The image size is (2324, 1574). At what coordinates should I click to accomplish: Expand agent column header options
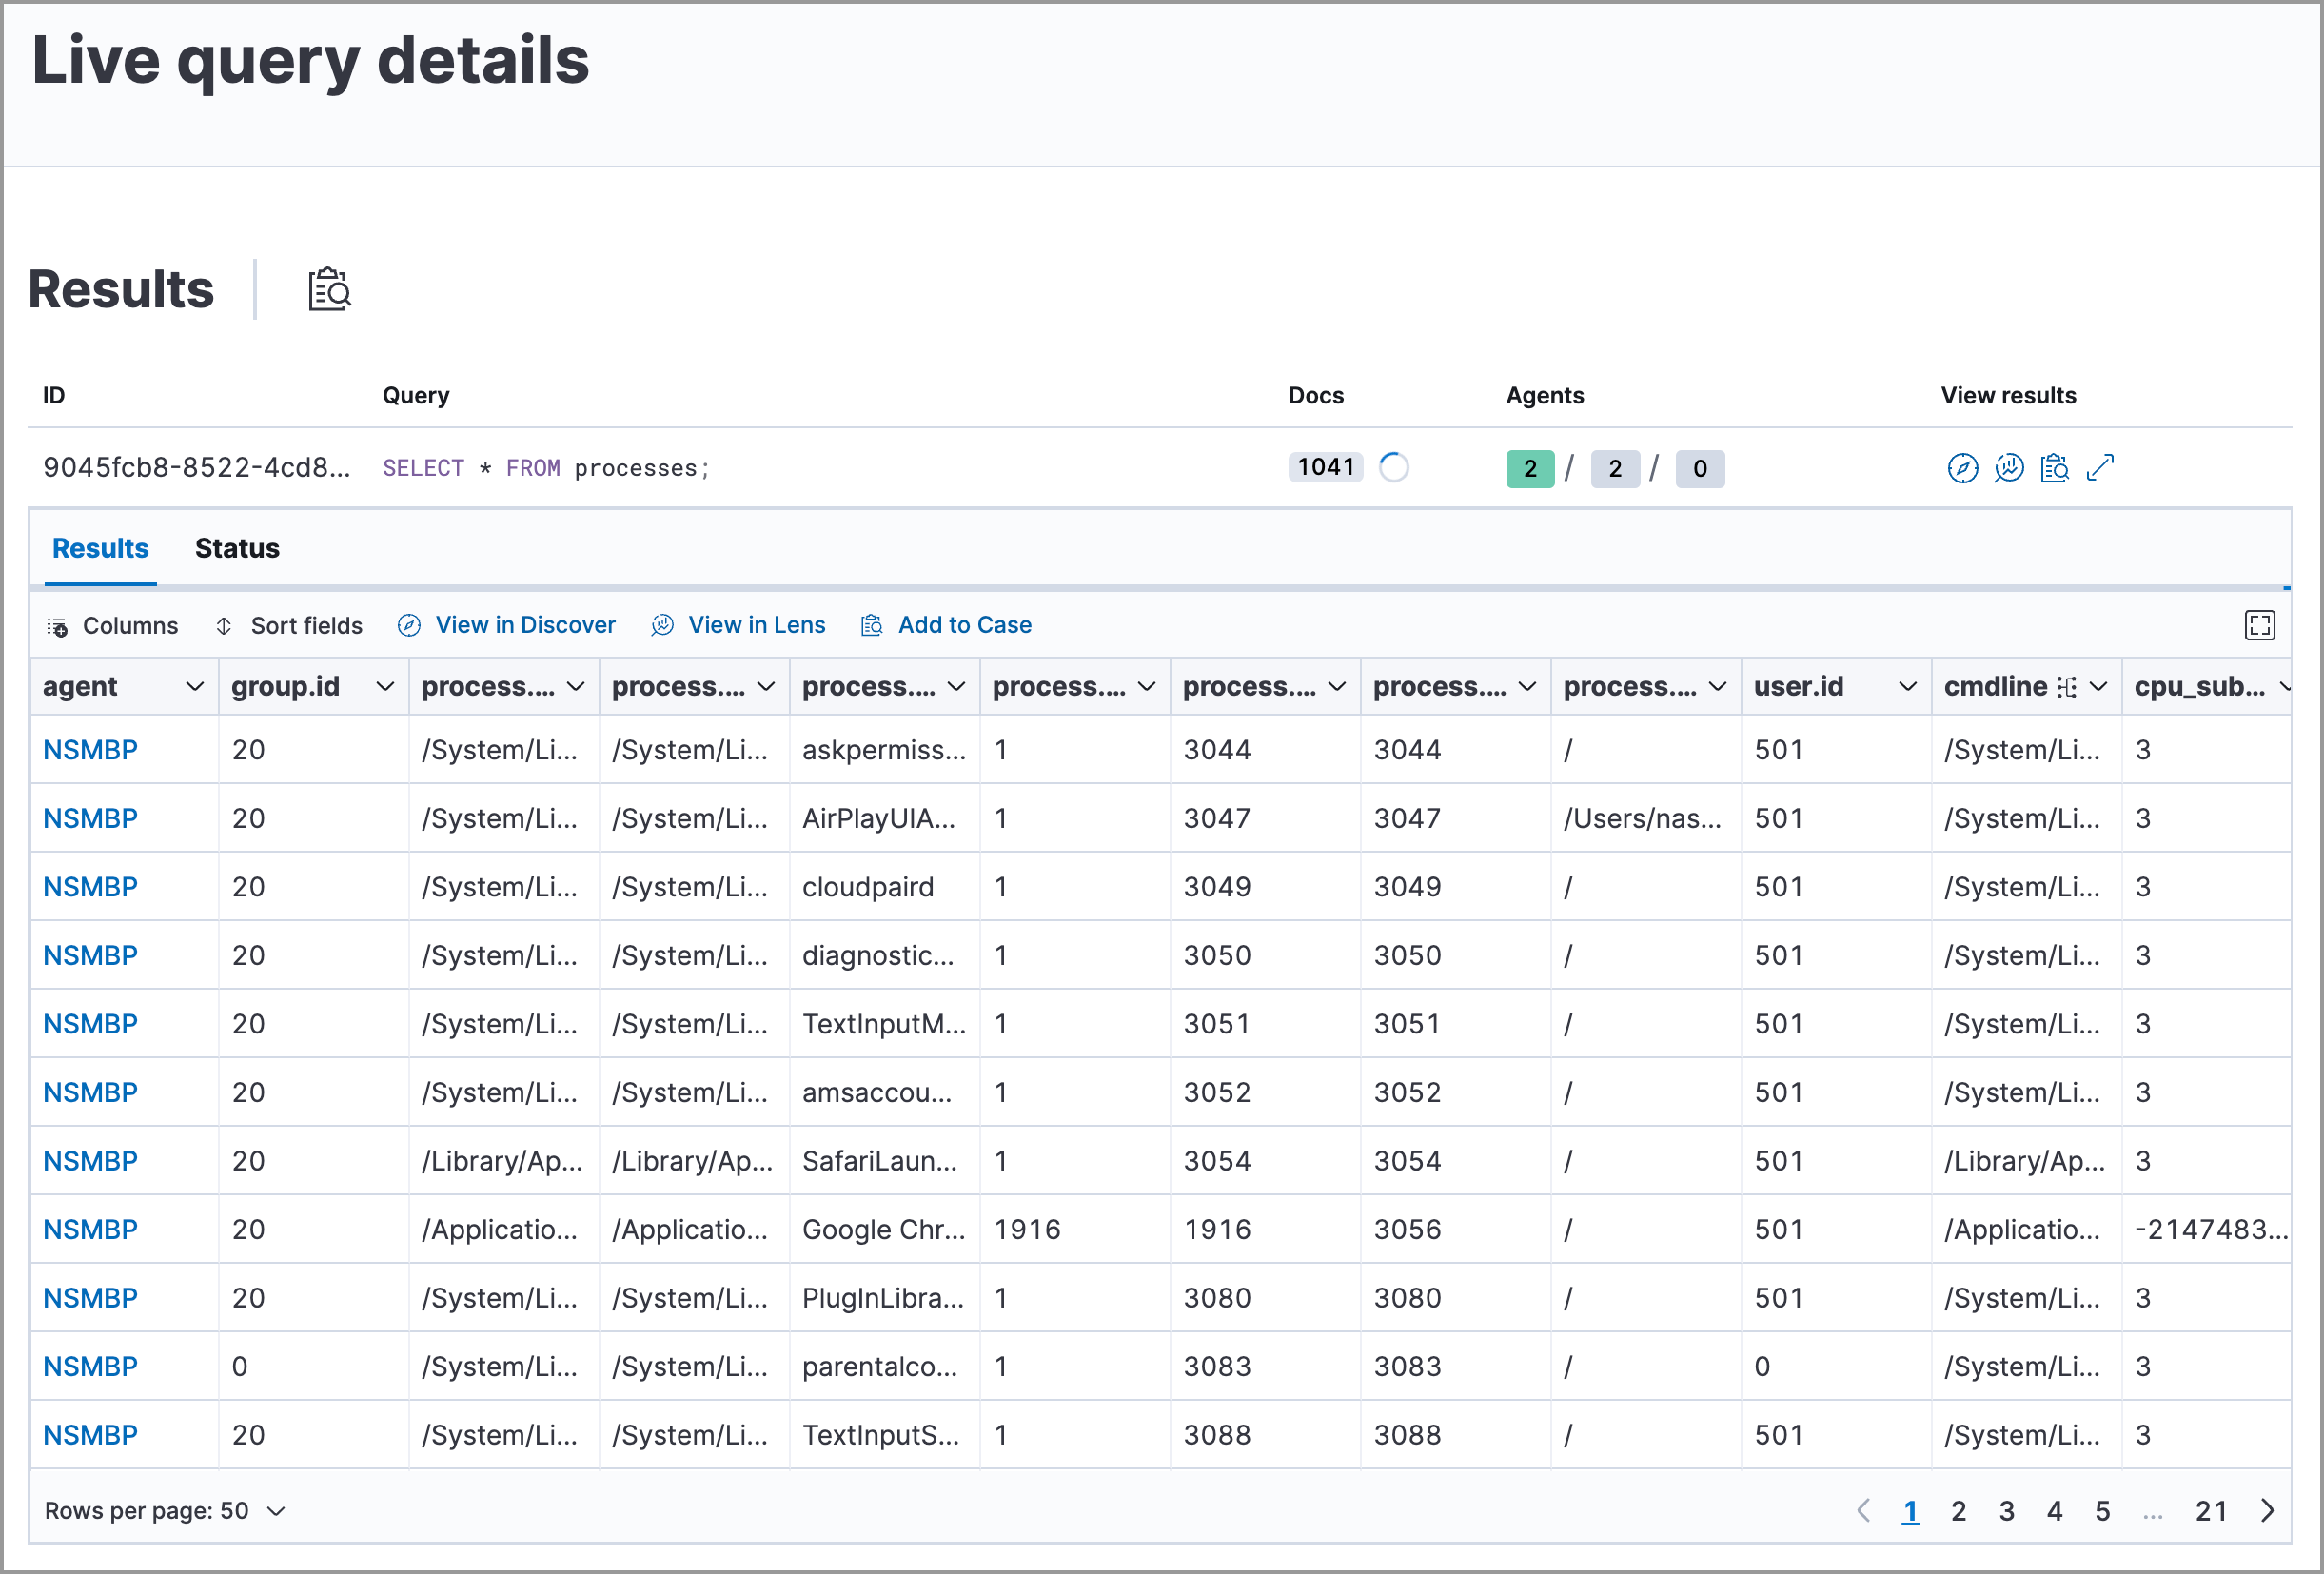point(195,687)
